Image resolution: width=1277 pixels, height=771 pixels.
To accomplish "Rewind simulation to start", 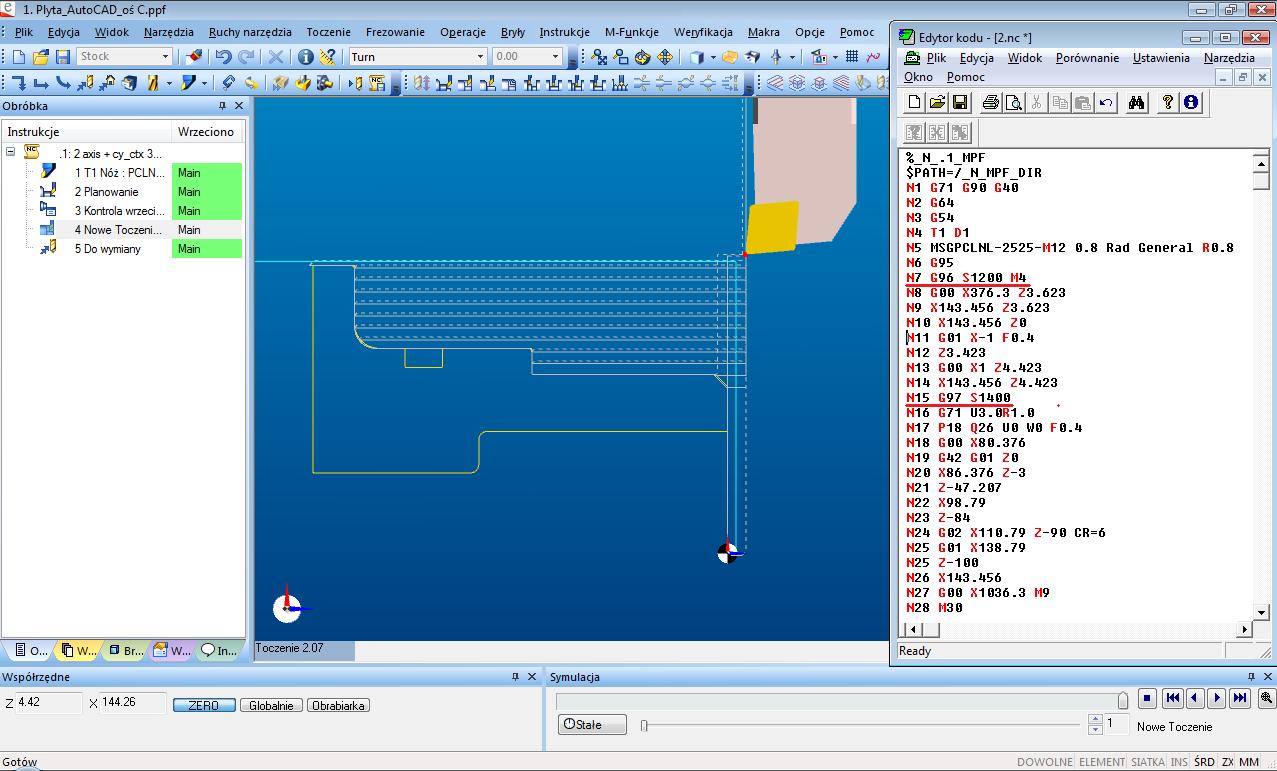I will click(x=1173, y=698).
